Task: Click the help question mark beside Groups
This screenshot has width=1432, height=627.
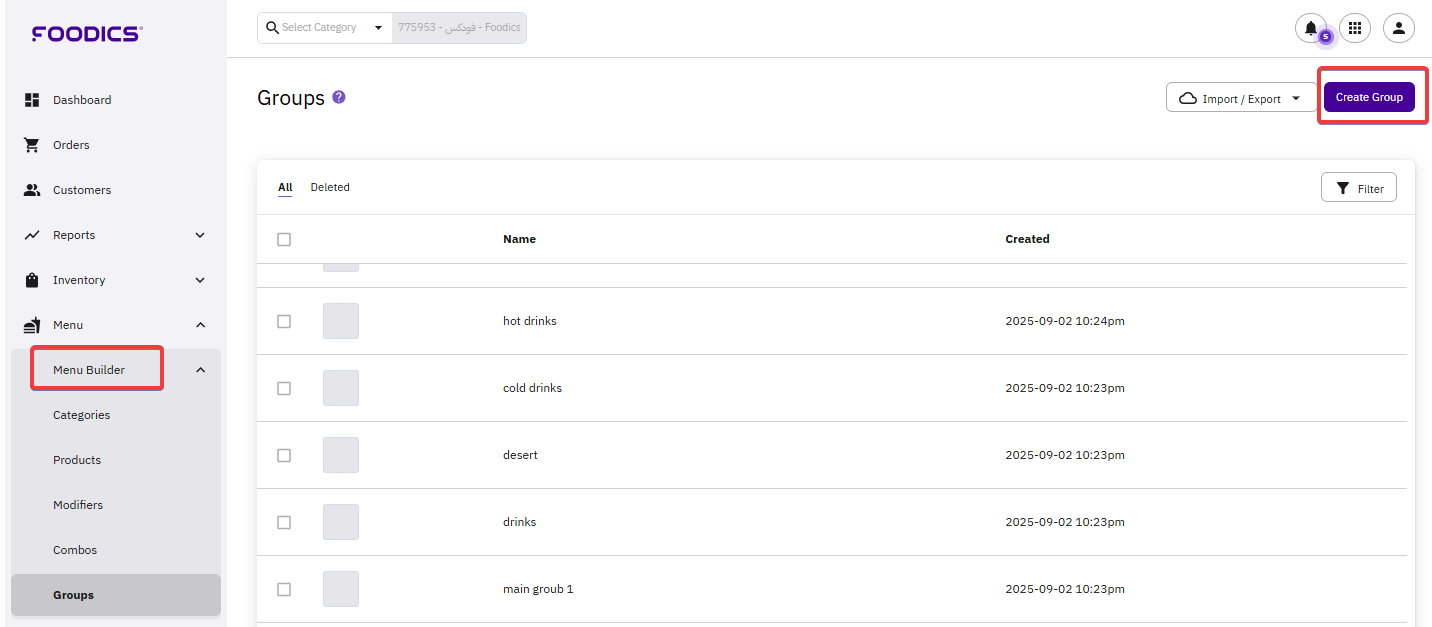Action: [339, 97]
